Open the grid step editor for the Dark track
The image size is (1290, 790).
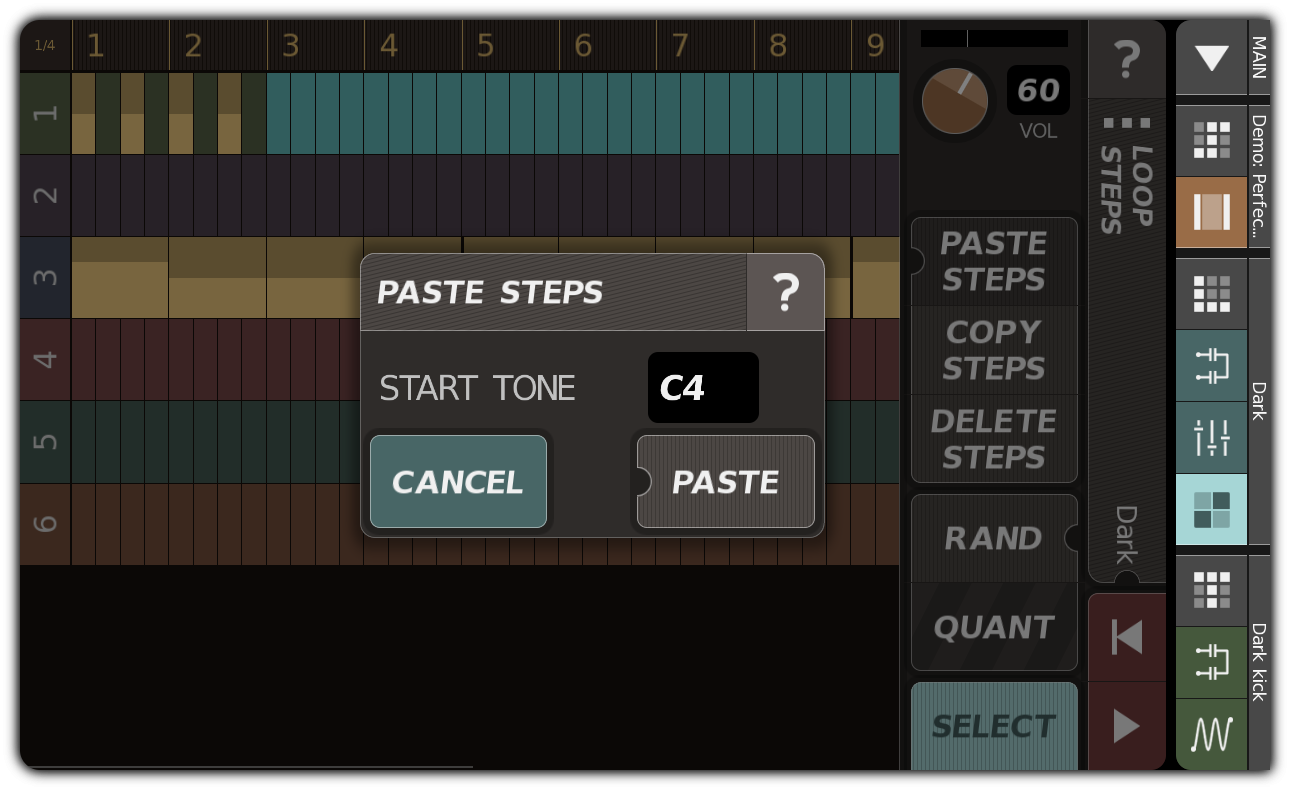(x=1211, y=292)
